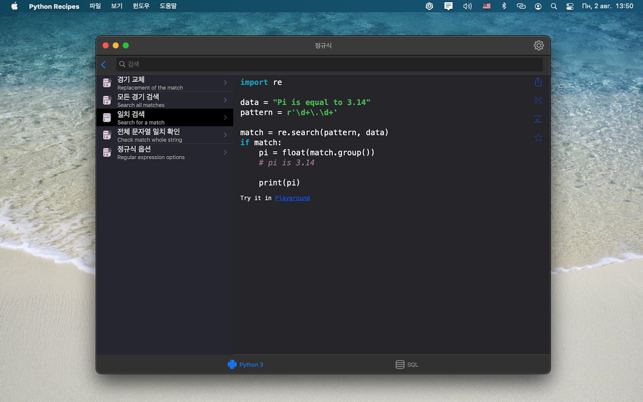The height and width of the screenshot is (402, 643).
Task: Expand the 정규식 옵션 row chevron
Action: (x=225, y=152)
